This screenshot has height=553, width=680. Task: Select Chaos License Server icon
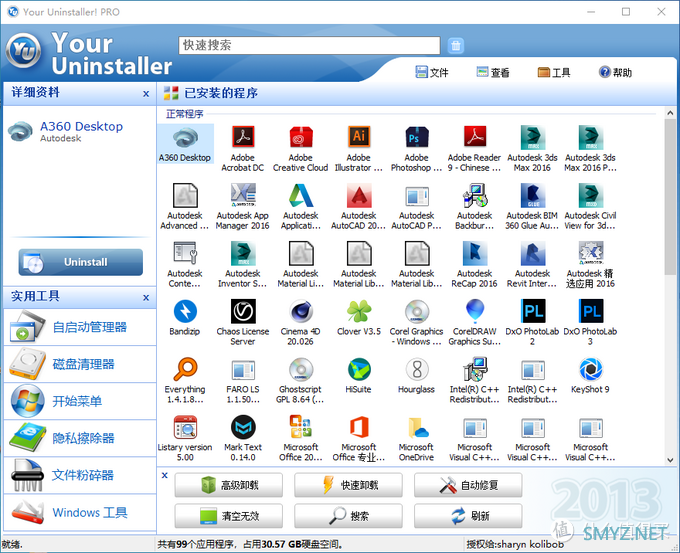tap(243, 311)
